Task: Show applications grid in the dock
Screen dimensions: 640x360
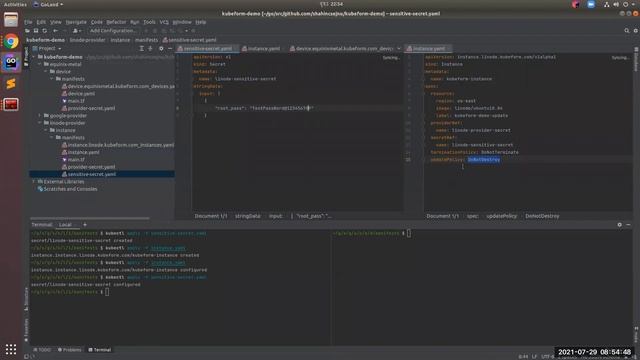Action: 11,349
